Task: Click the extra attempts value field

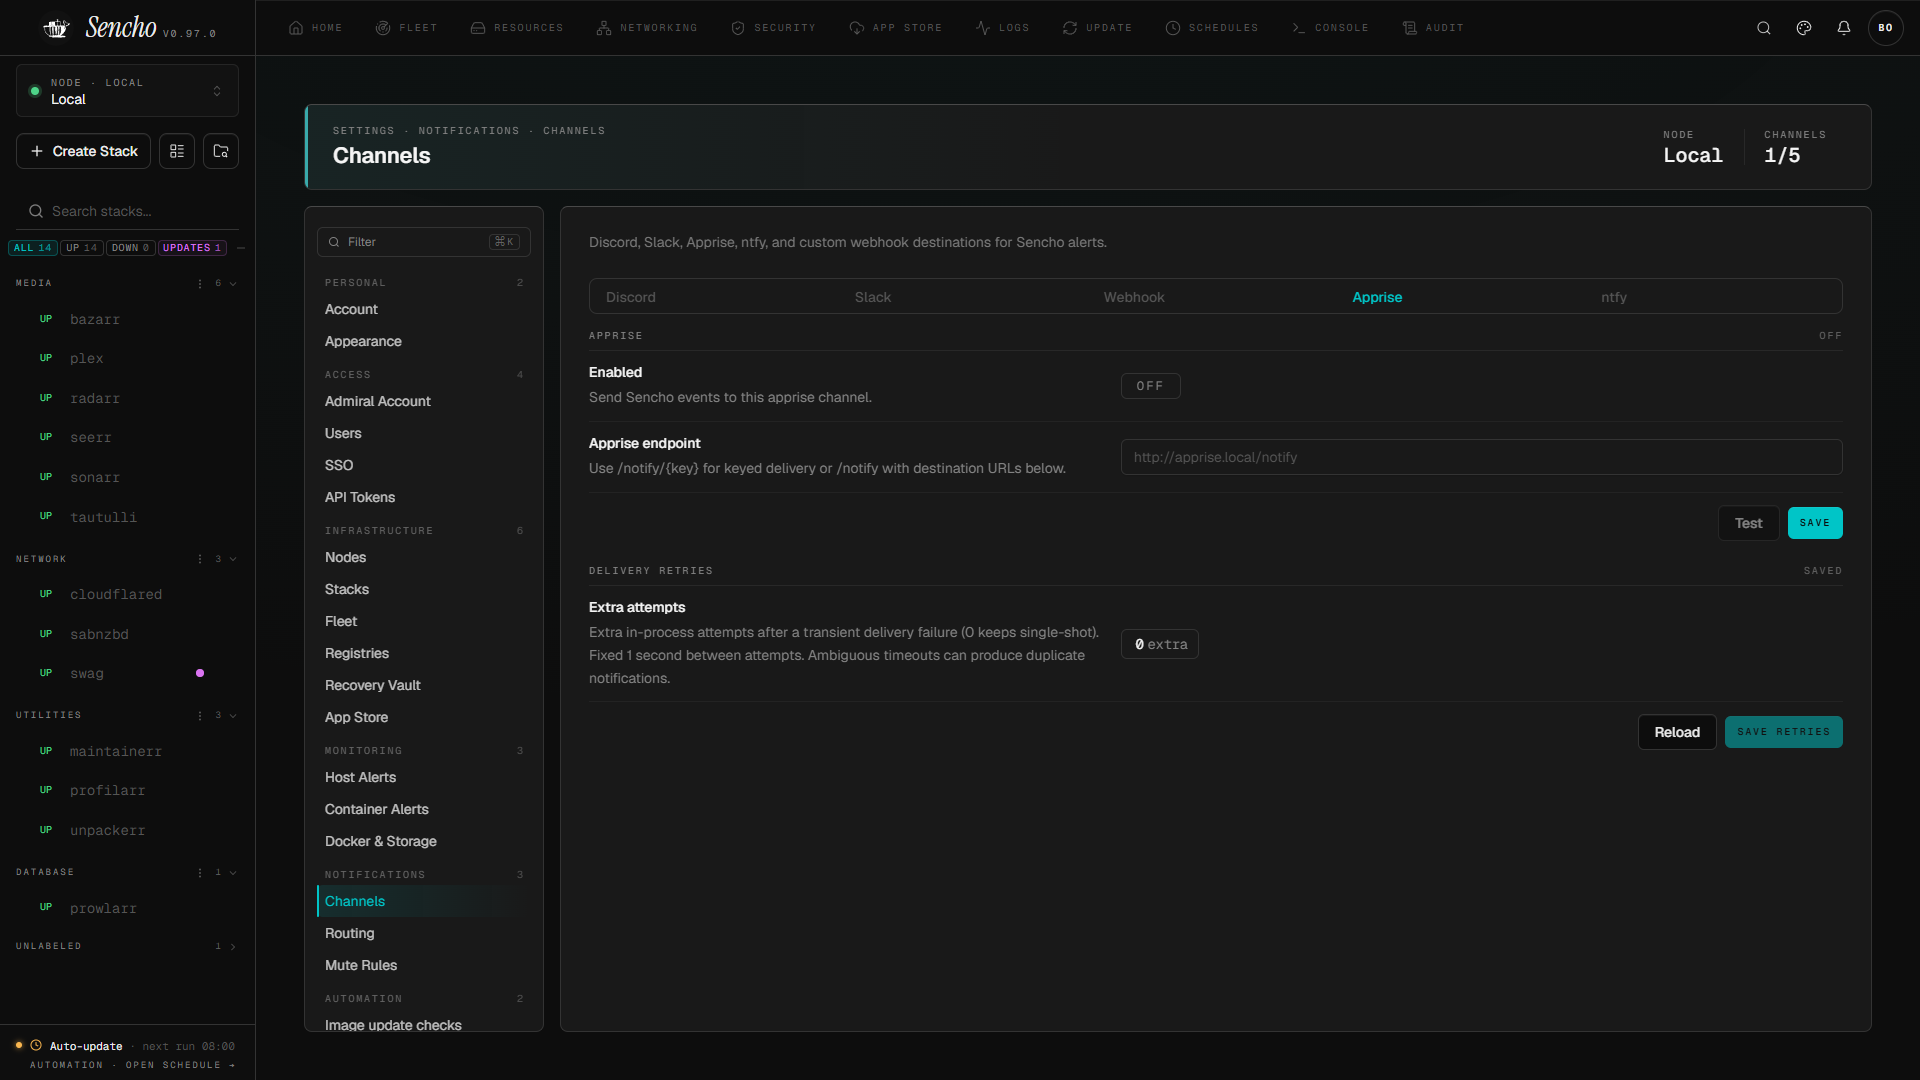Action: pyautogui.click(x=1160, y=644)
